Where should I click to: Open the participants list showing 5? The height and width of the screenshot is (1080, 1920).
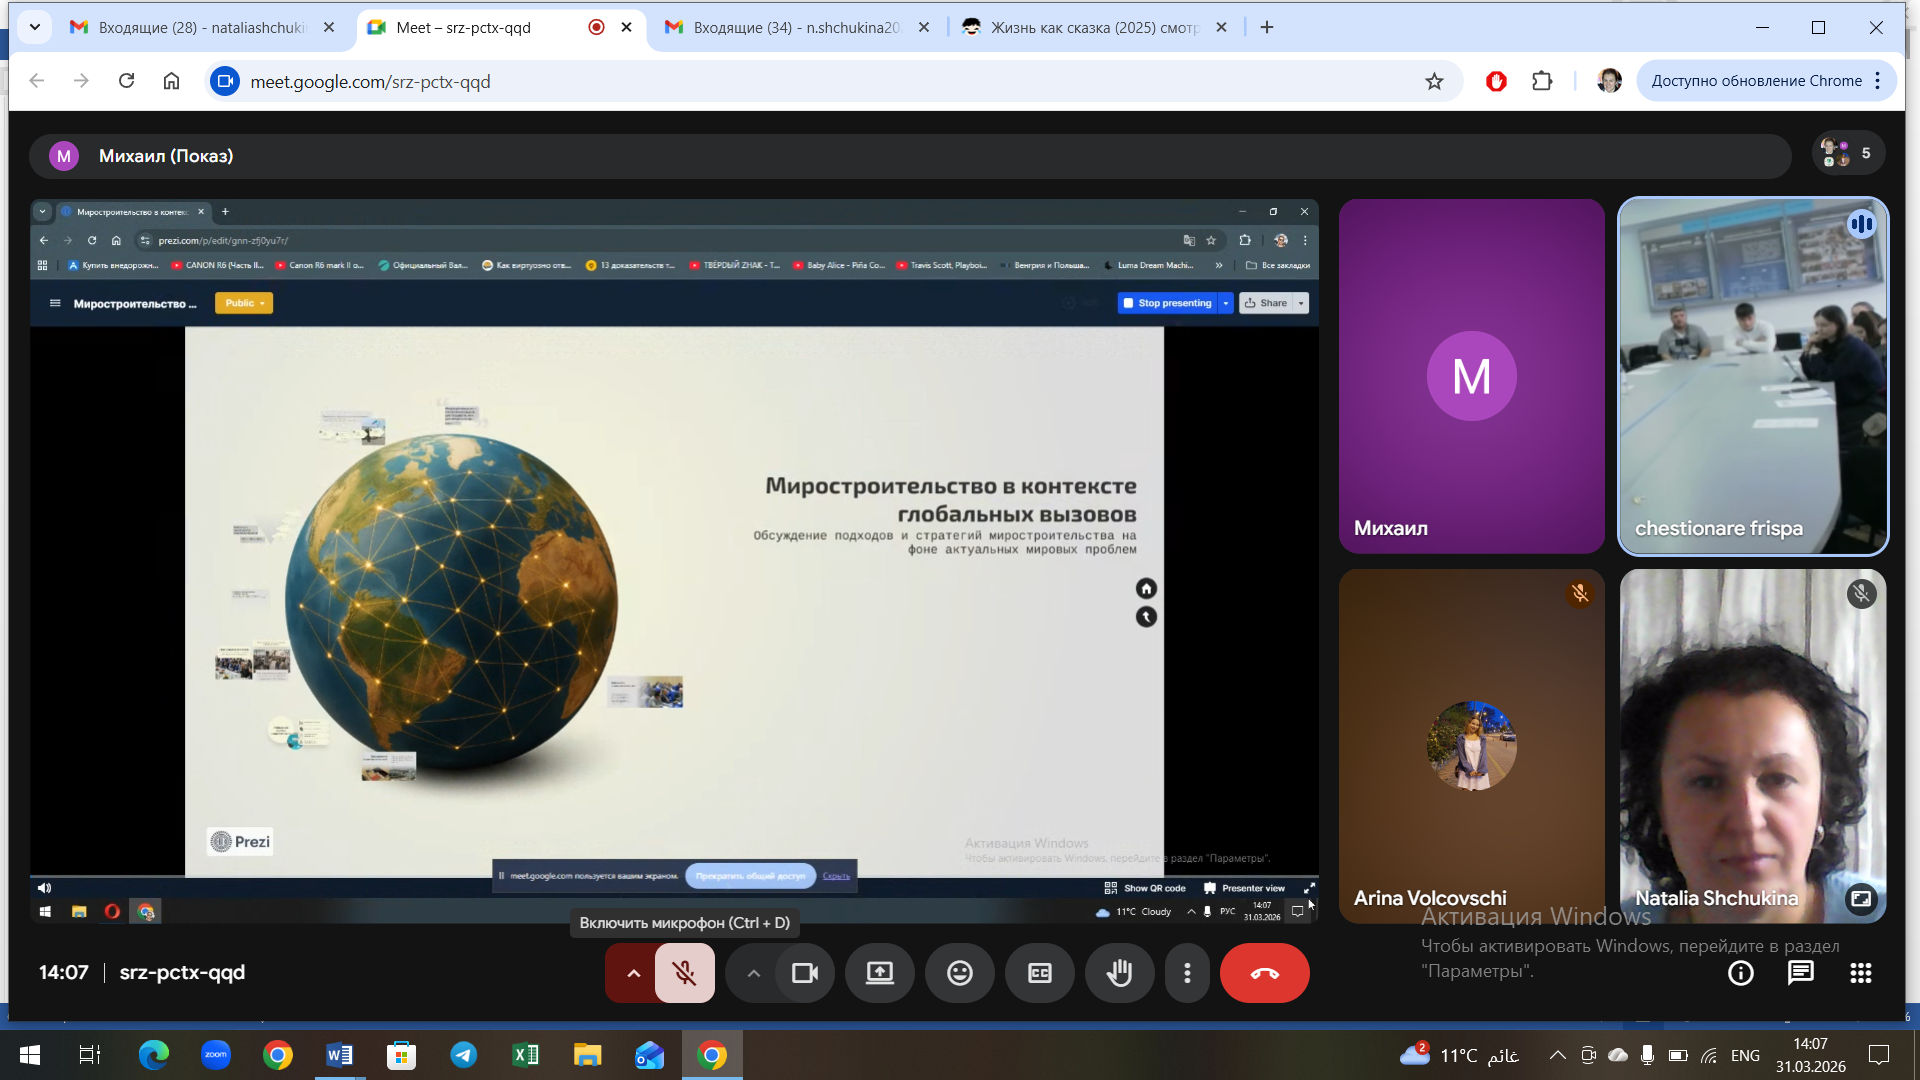coord(1847,153)
